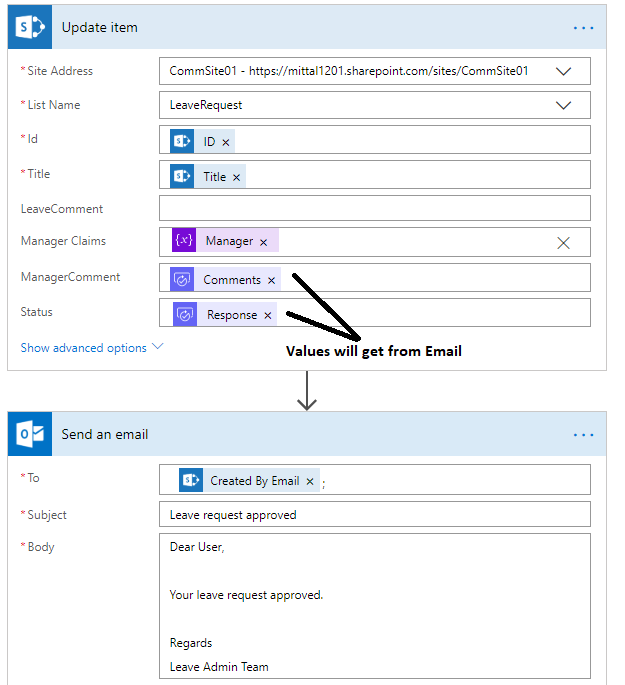Click the 'Dear User,' line in Body

point(197,547)
